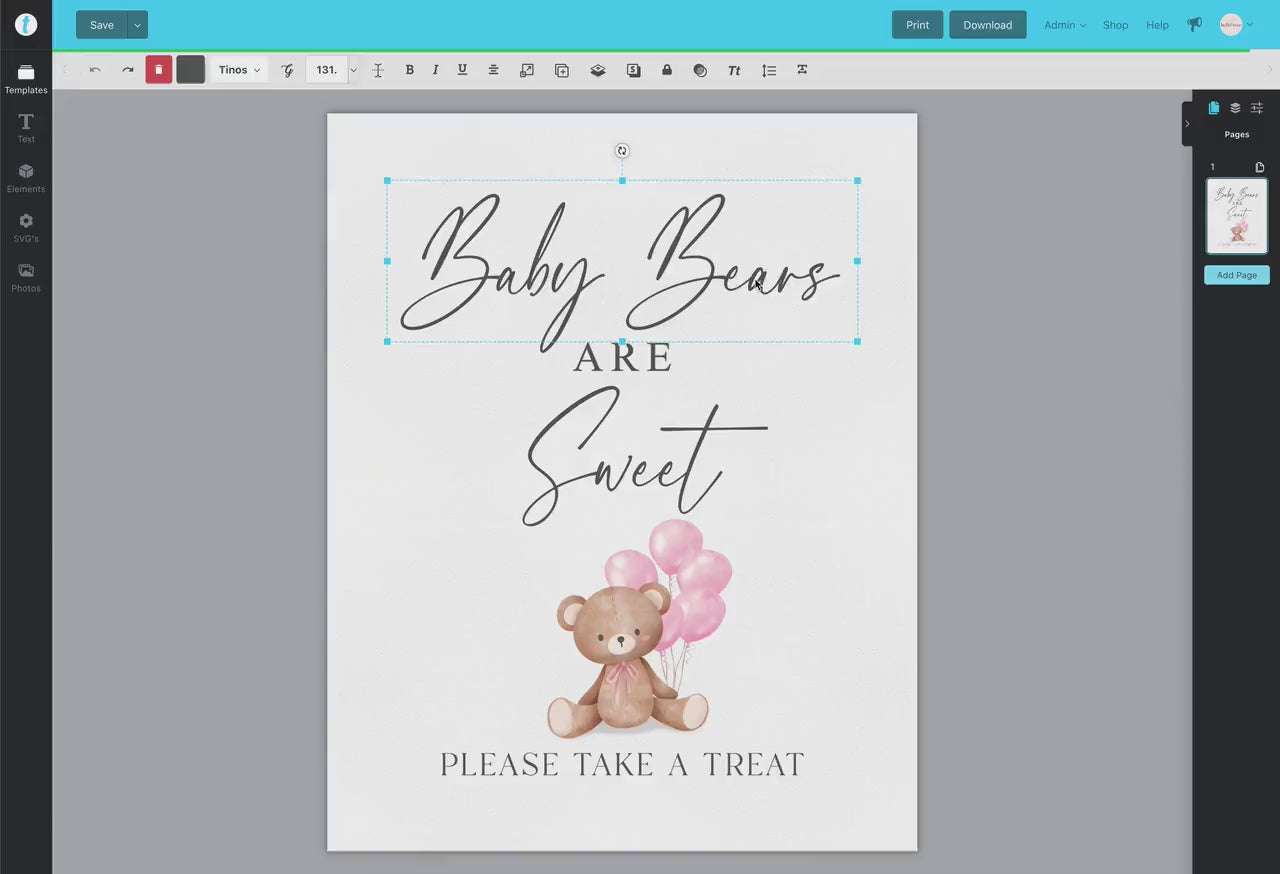Open the opacity circle icon

coord(700,70)
